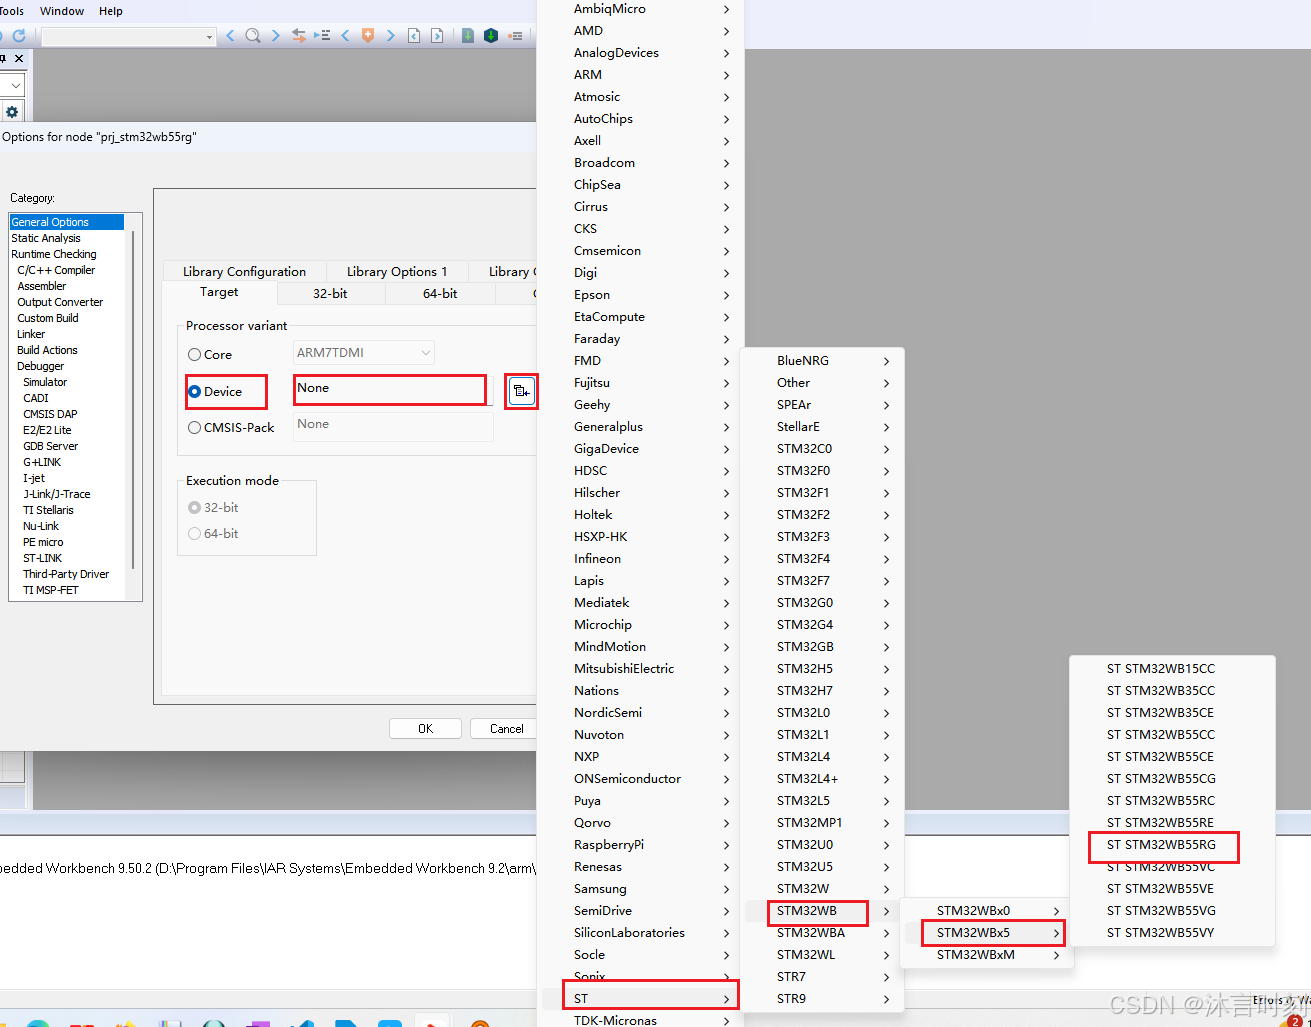1311x1027 pixels.
Task: Open the Window menu
Action: (x=62, y=11)
